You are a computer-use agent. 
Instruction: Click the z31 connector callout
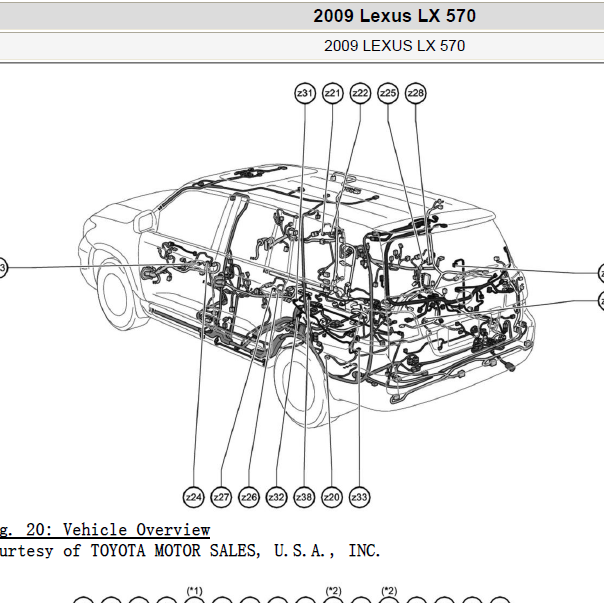[x=305, y=93]
